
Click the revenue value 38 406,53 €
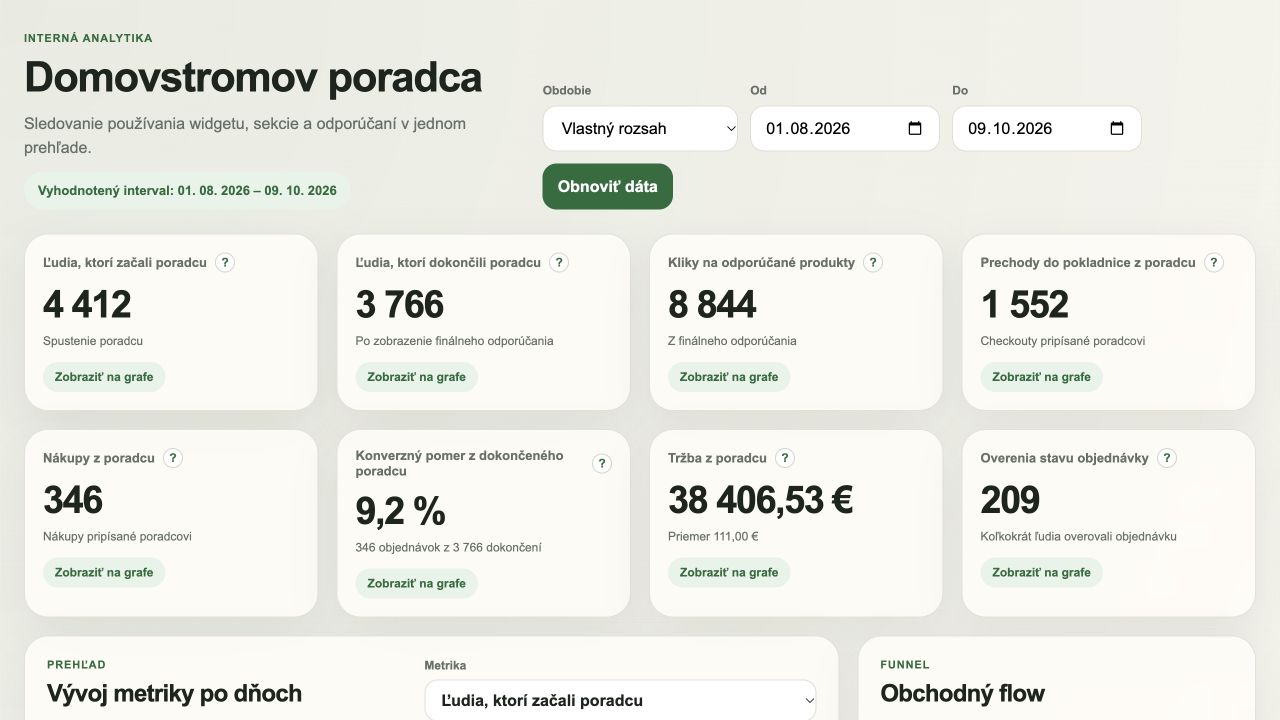tap(761, 499)
